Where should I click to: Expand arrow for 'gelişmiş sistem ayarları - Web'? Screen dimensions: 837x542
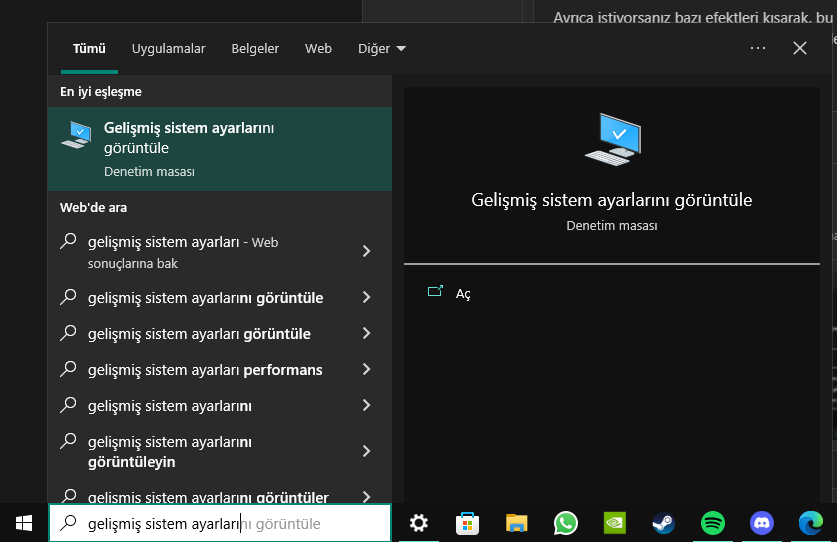[x=366, y=251]
